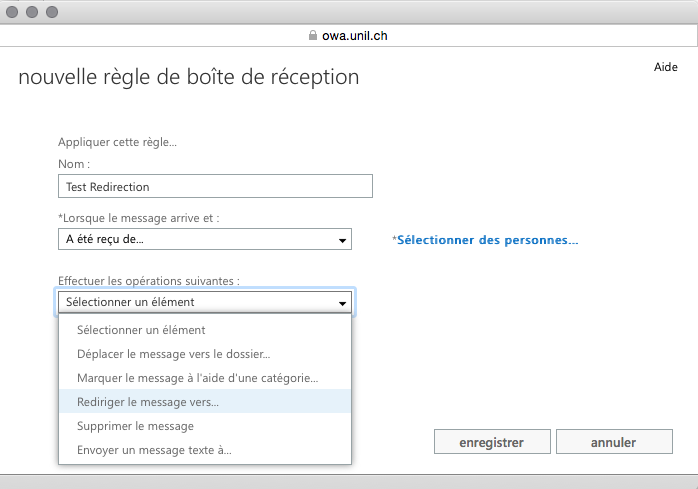
Task: Click the owa.unil.ch address text
Action: [355, 35]
